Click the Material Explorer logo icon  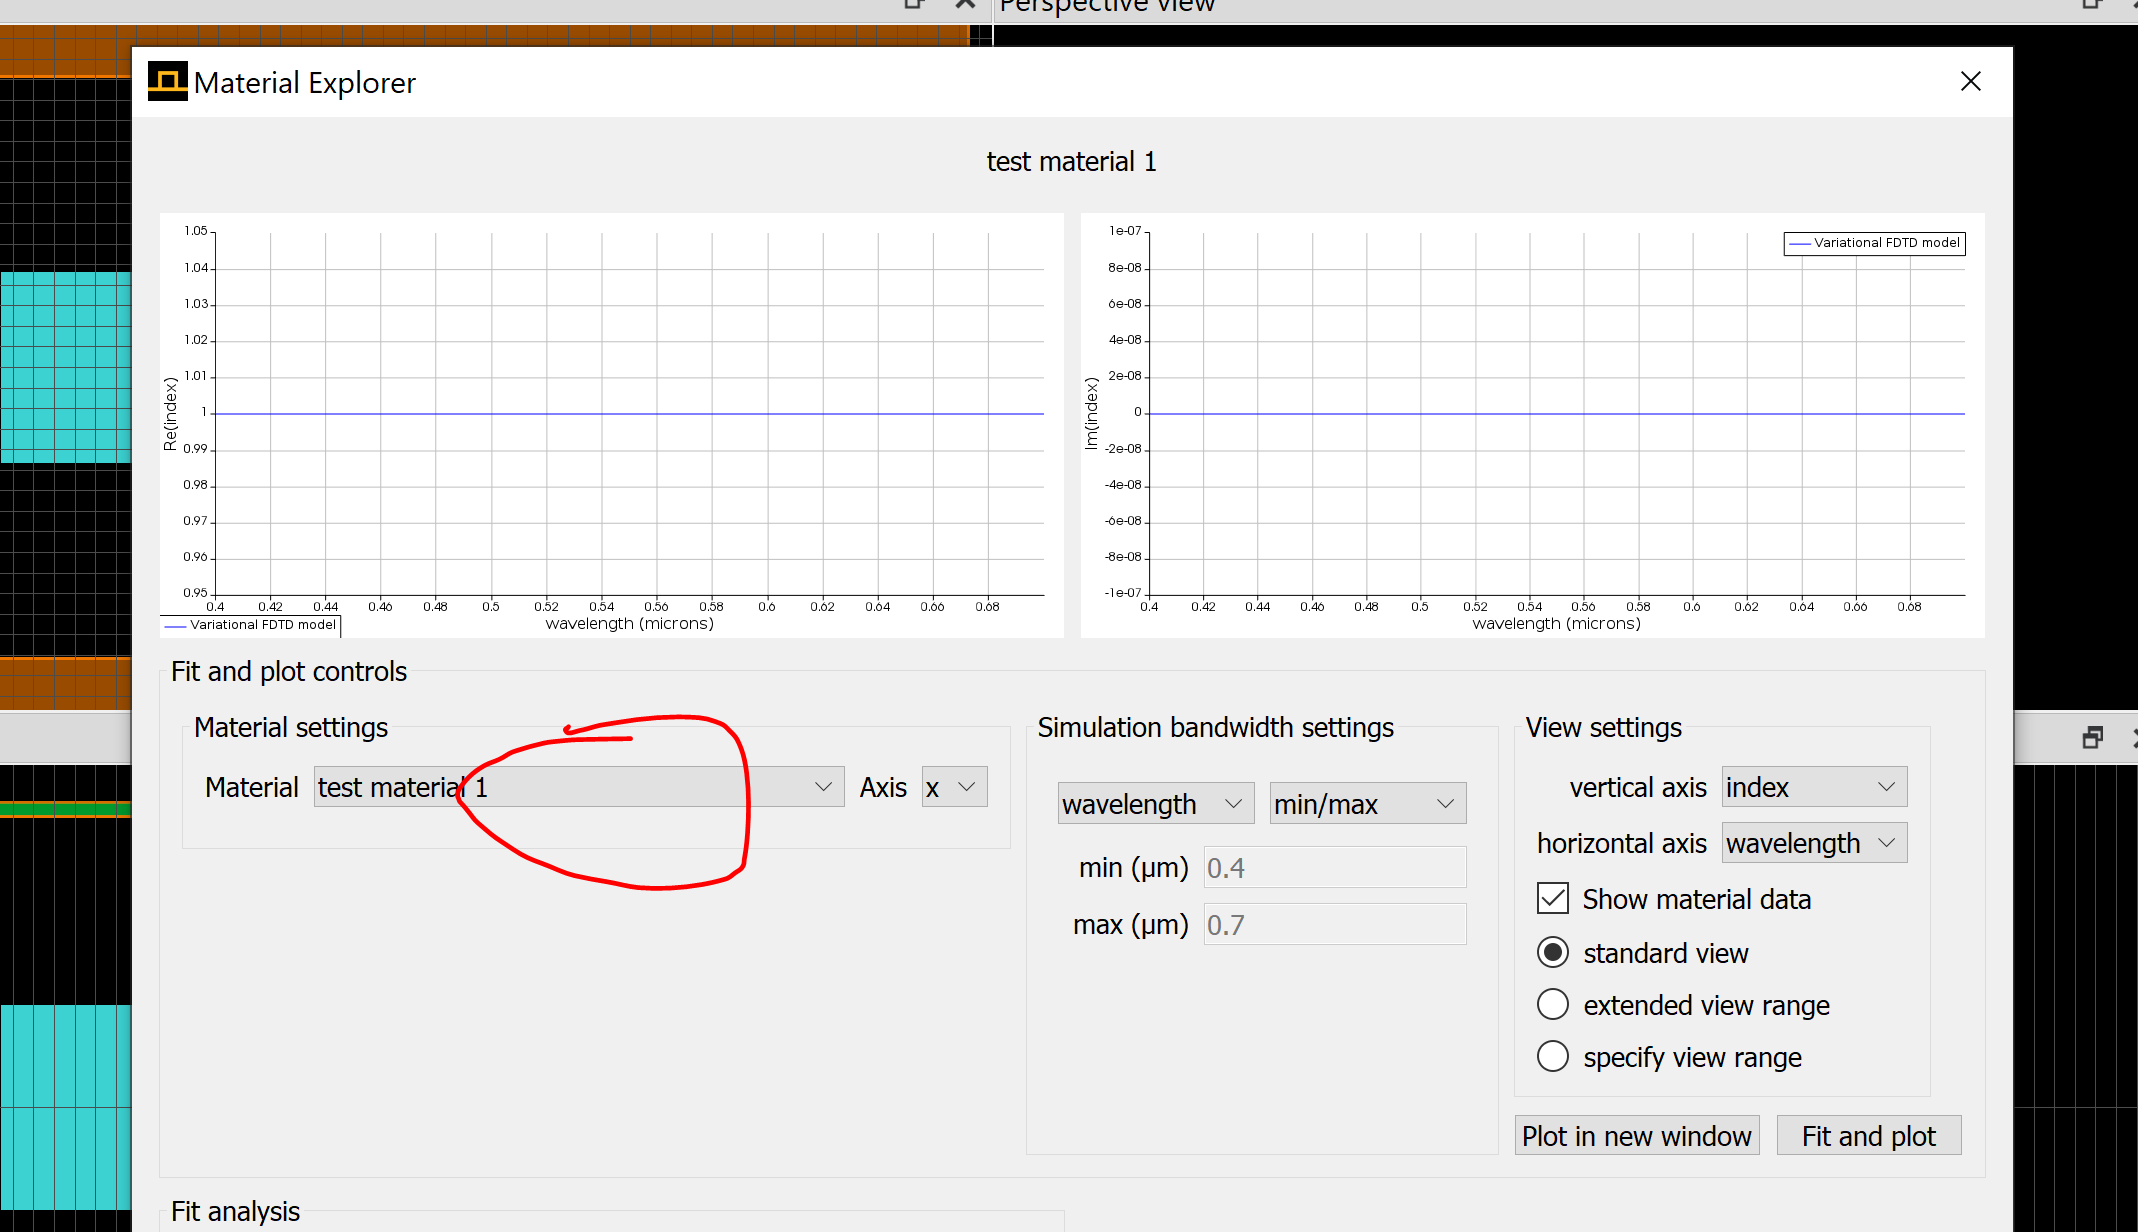click(167, 81)
